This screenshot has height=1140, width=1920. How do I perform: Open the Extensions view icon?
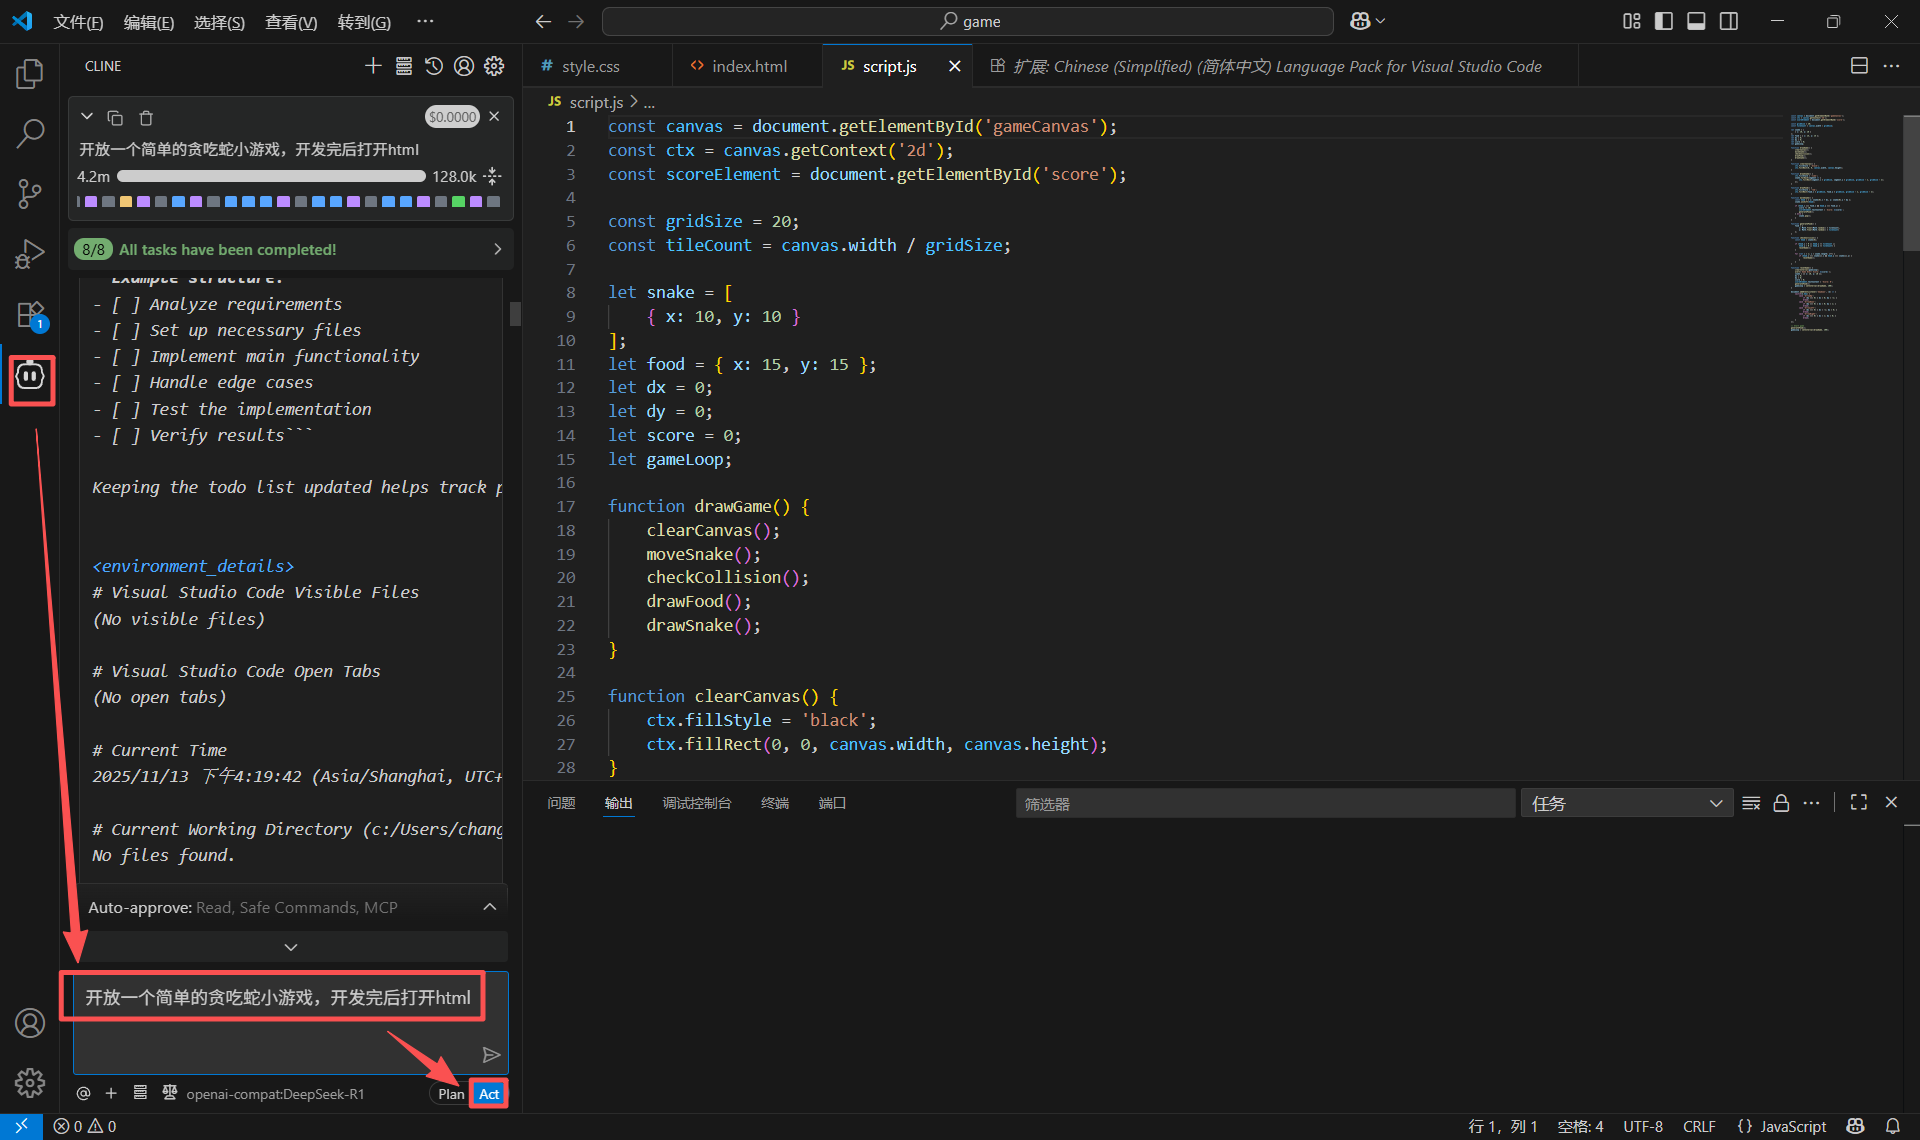30,315
